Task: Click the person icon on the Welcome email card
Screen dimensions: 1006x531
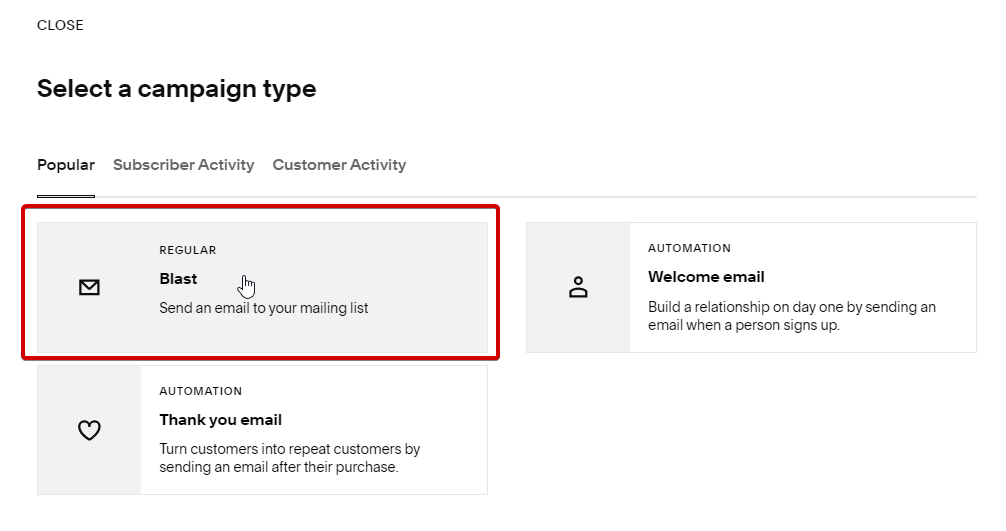Action: point(578,288)
